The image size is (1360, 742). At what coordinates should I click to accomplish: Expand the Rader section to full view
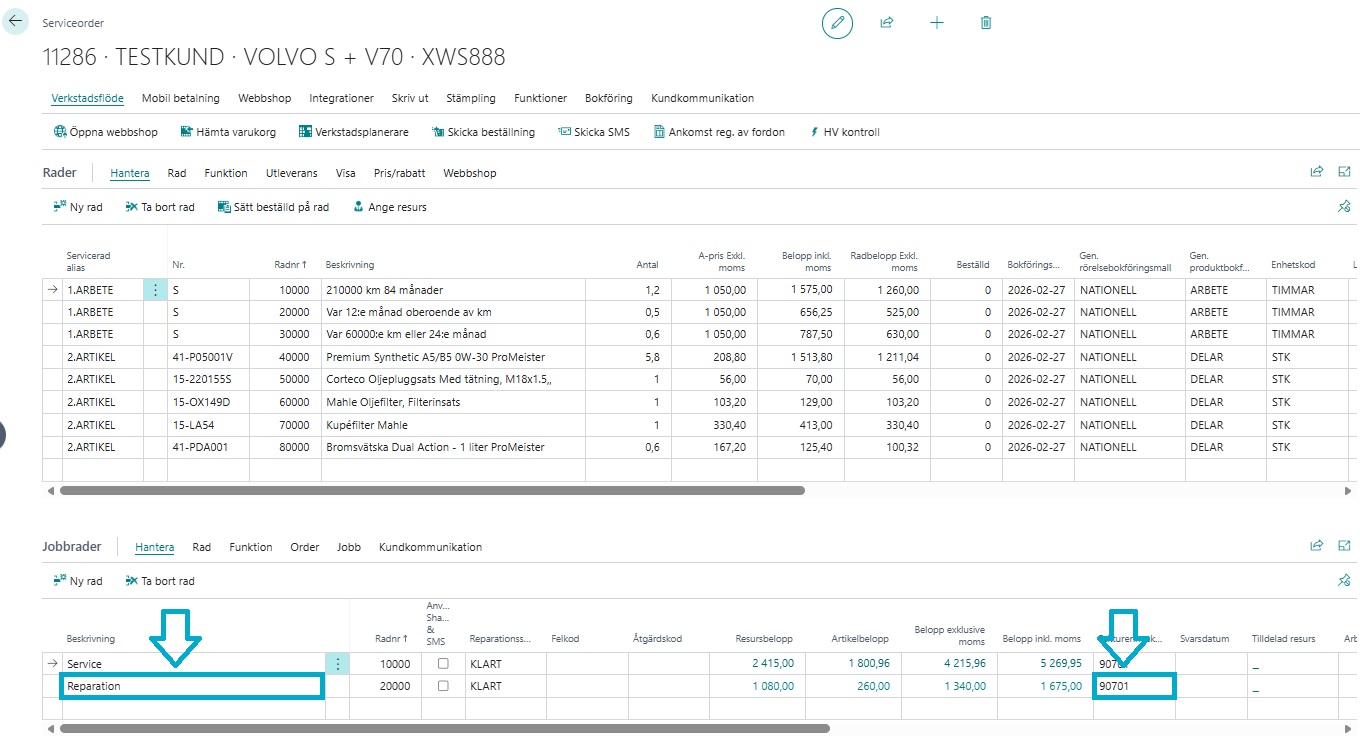point(1345,172)
